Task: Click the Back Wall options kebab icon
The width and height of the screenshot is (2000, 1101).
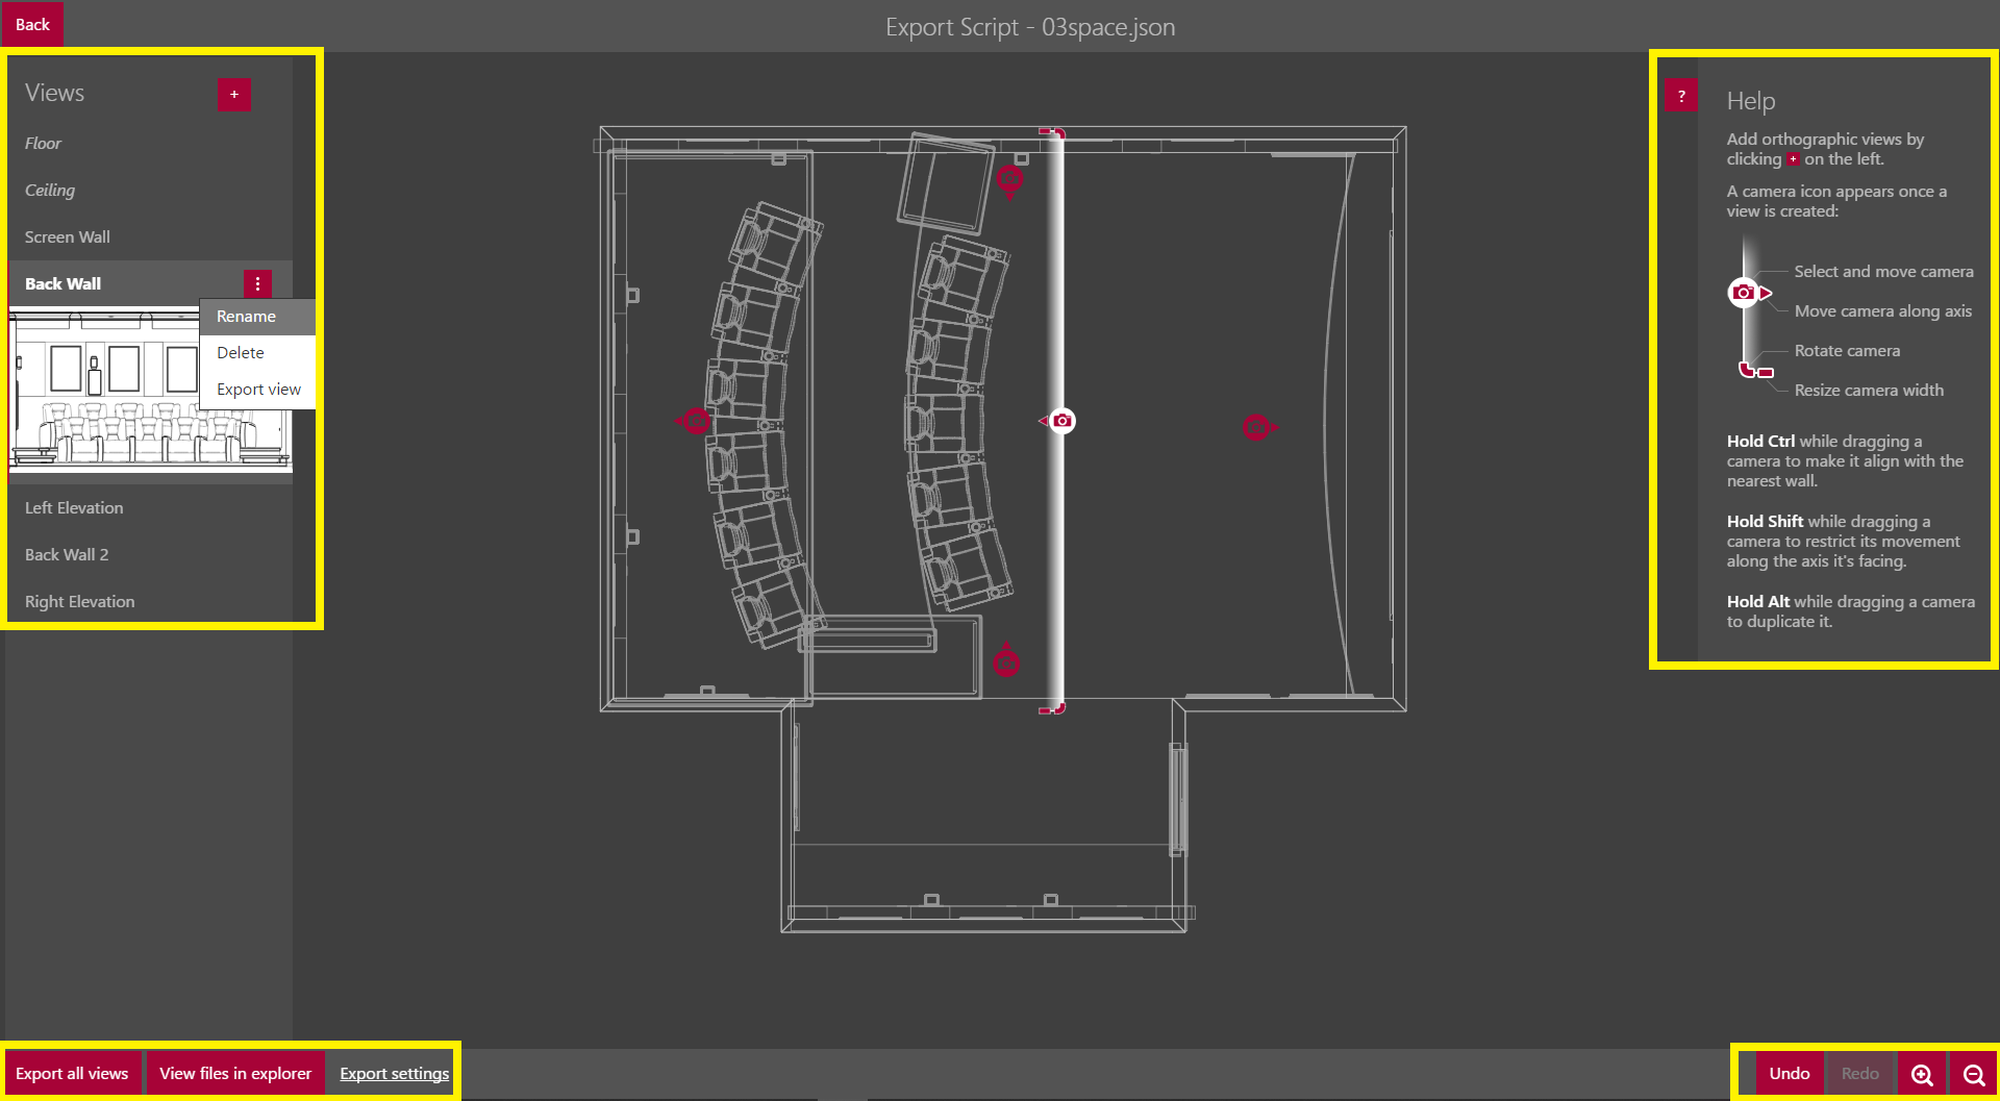Action: [258, 283]
